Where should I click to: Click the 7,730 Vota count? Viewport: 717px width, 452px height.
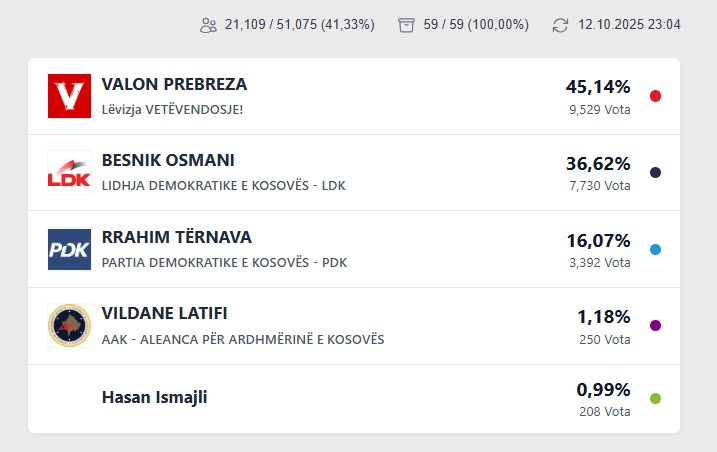(x=600, y=185)
